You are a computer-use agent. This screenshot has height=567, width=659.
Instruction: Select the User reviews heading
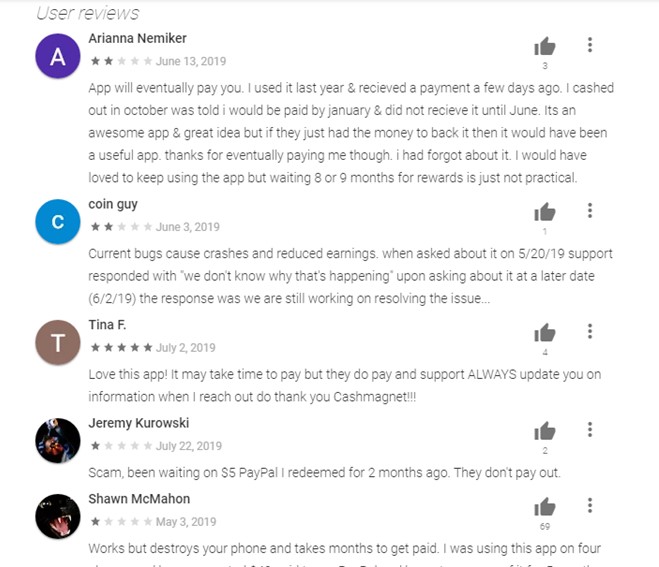pyautogui.click(x=88, y=13)
